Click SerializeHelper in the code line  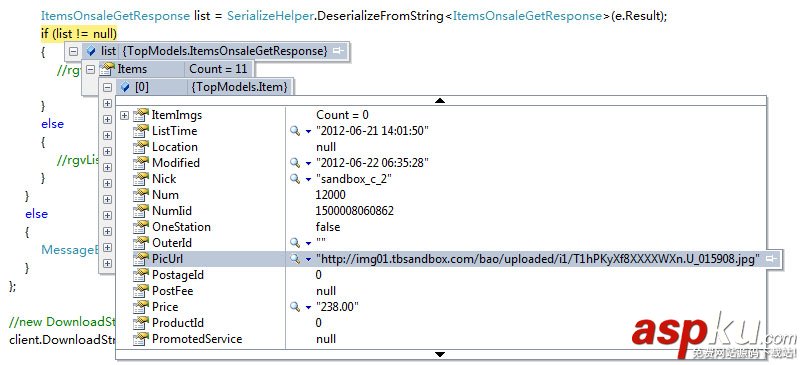pyautogui.click(x=270, y=16)
